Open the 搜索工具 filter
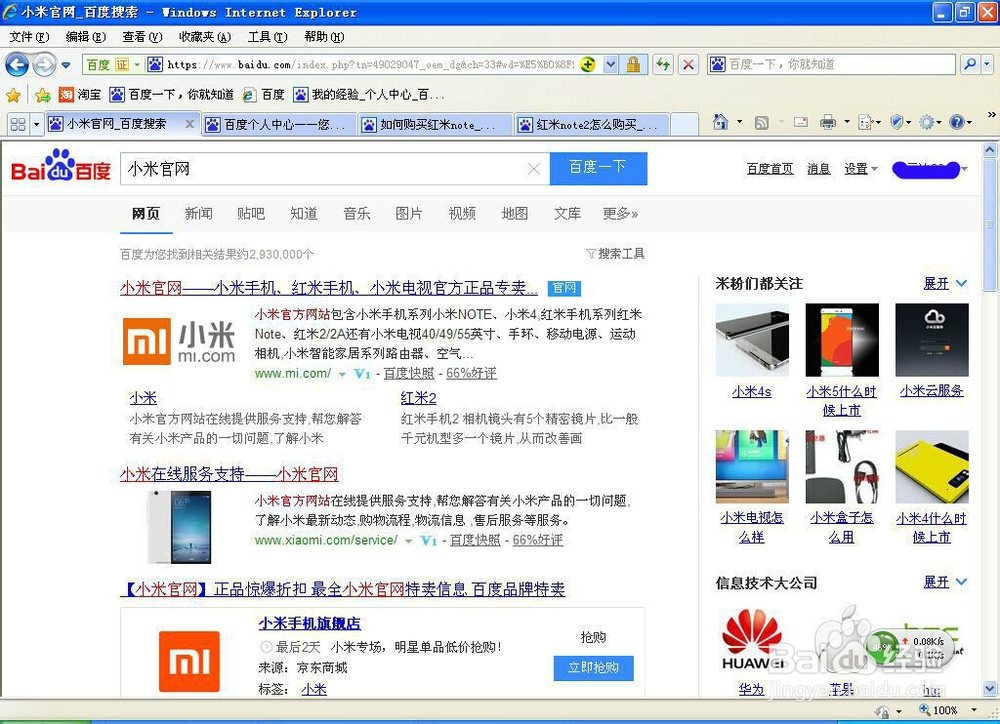Image resolution: width=1000 pixels, height=724 pixels. (x=615, y=254)
